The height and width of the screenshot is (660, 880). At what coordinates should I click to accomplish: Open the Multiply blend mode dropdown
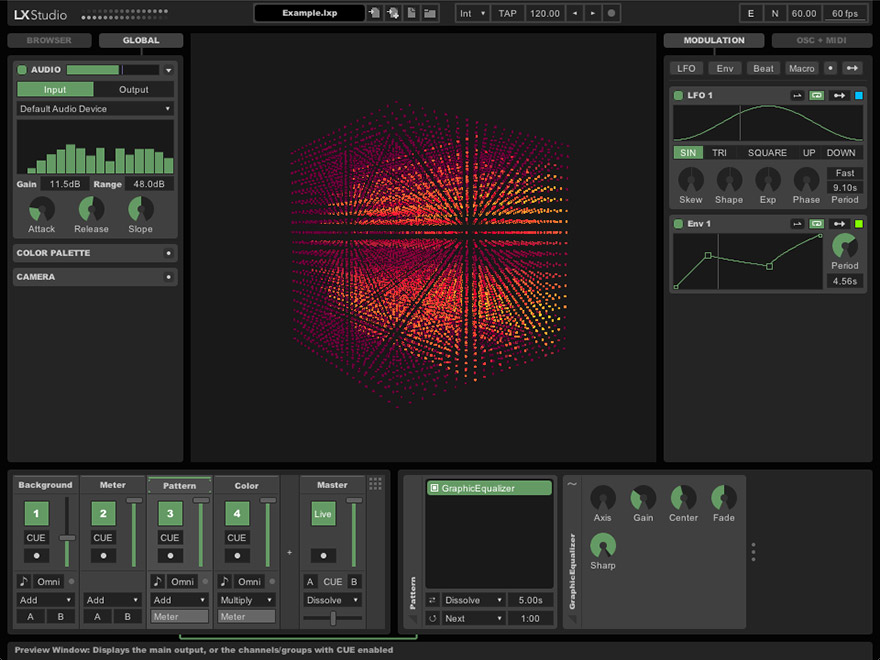pos(246,600)
